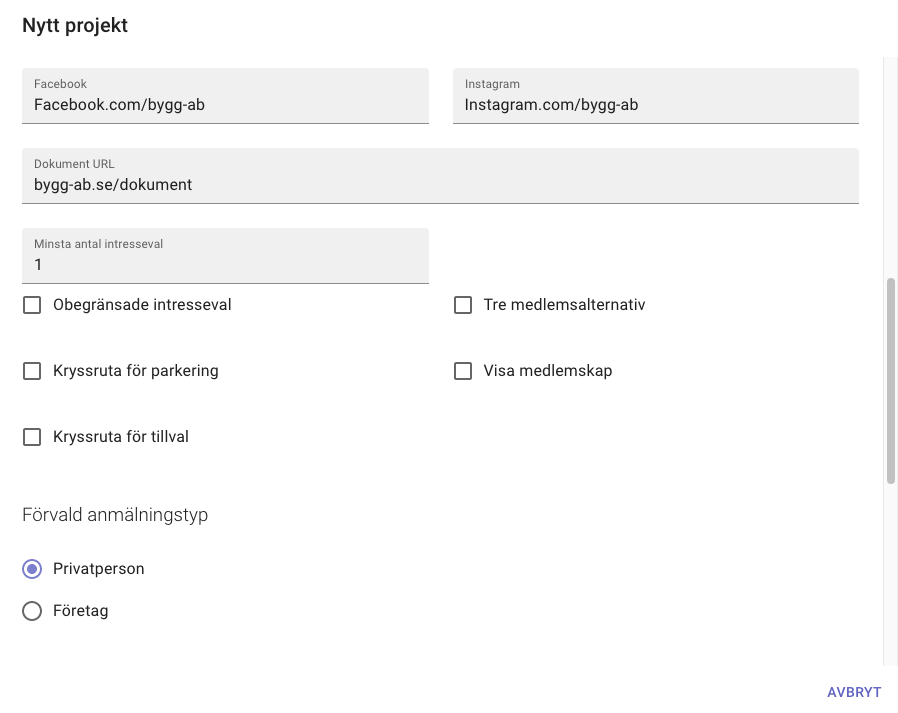Select the "Företag" radio button
The height and width of the screenshot is (713, 898).
click(31, 610)
